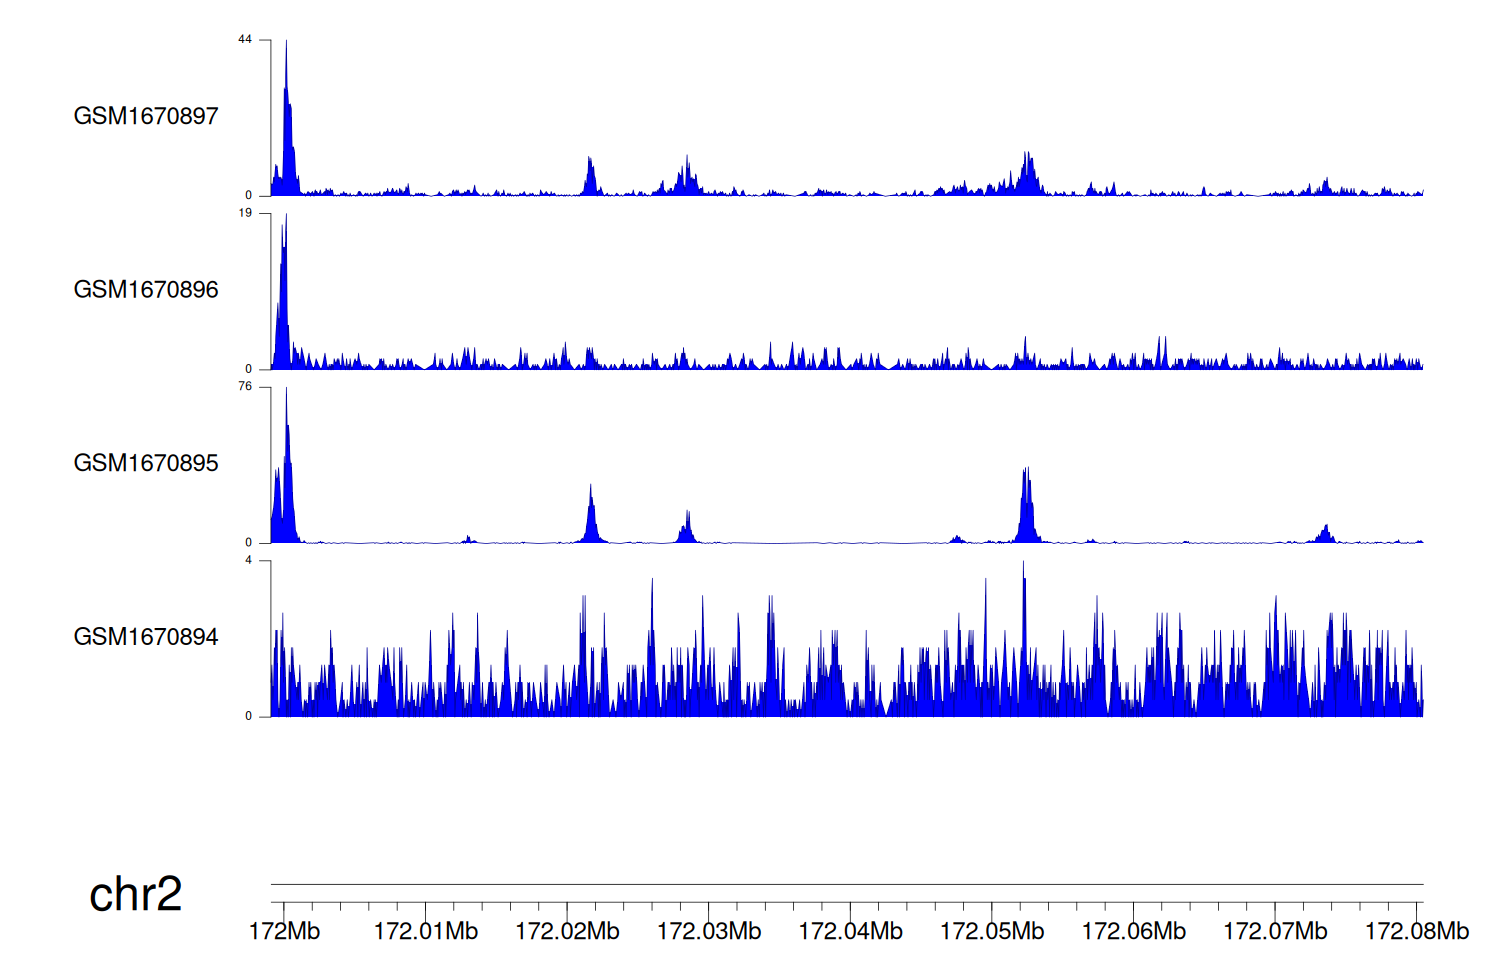The height and width of the screenshot is (980, 1500).
Task: Click the GSM1670895 track label
Action: tap(146, 463)
